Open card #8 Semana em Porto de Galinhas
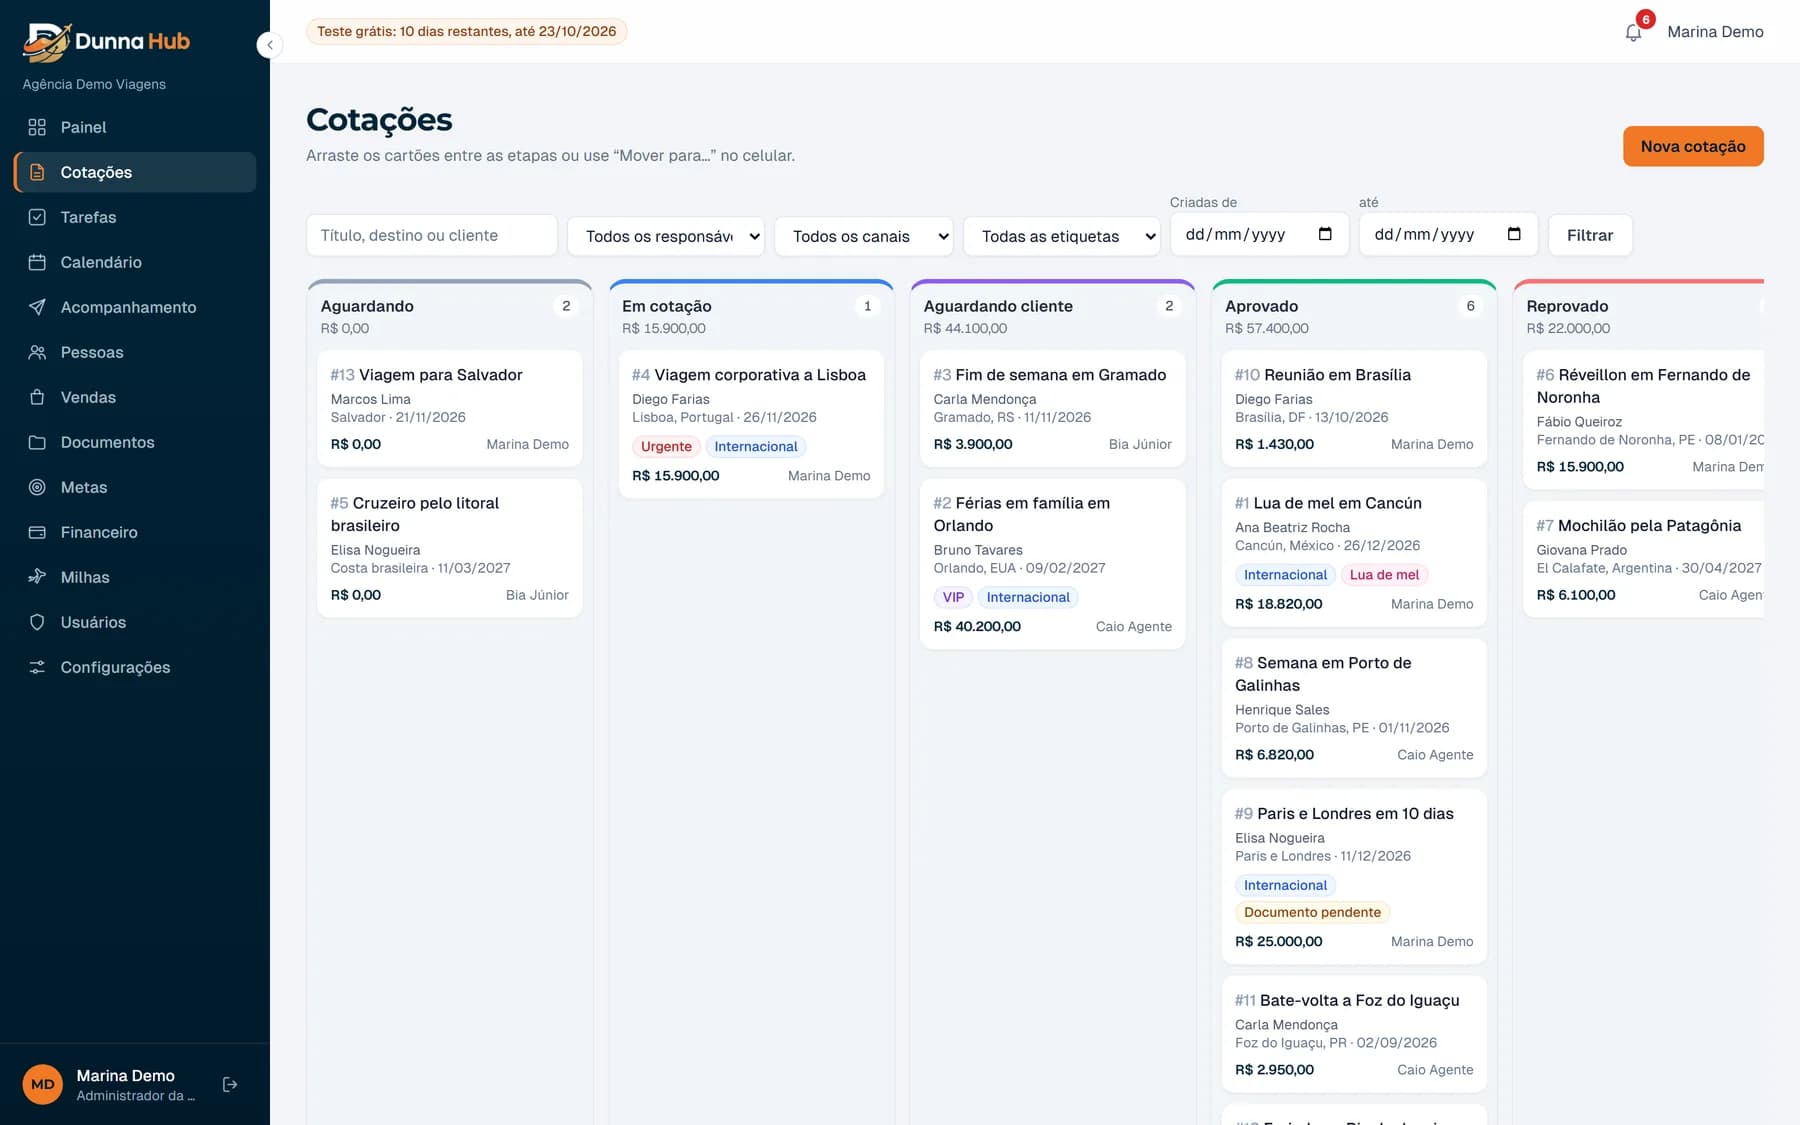The image size is (1800, 1125). pyautogui.click(x=1354, y=708)
